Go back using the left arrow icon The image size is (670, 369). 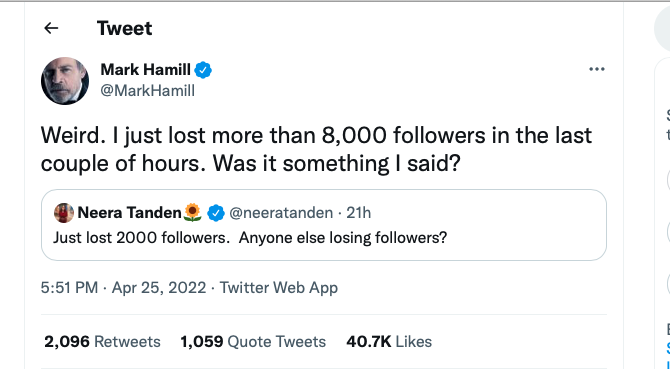click(x=51, y=28)
